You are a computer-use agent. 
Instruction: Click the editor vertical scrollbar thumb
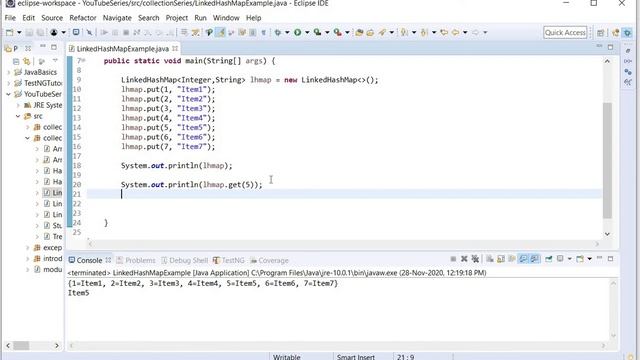[x=607, y=160]
